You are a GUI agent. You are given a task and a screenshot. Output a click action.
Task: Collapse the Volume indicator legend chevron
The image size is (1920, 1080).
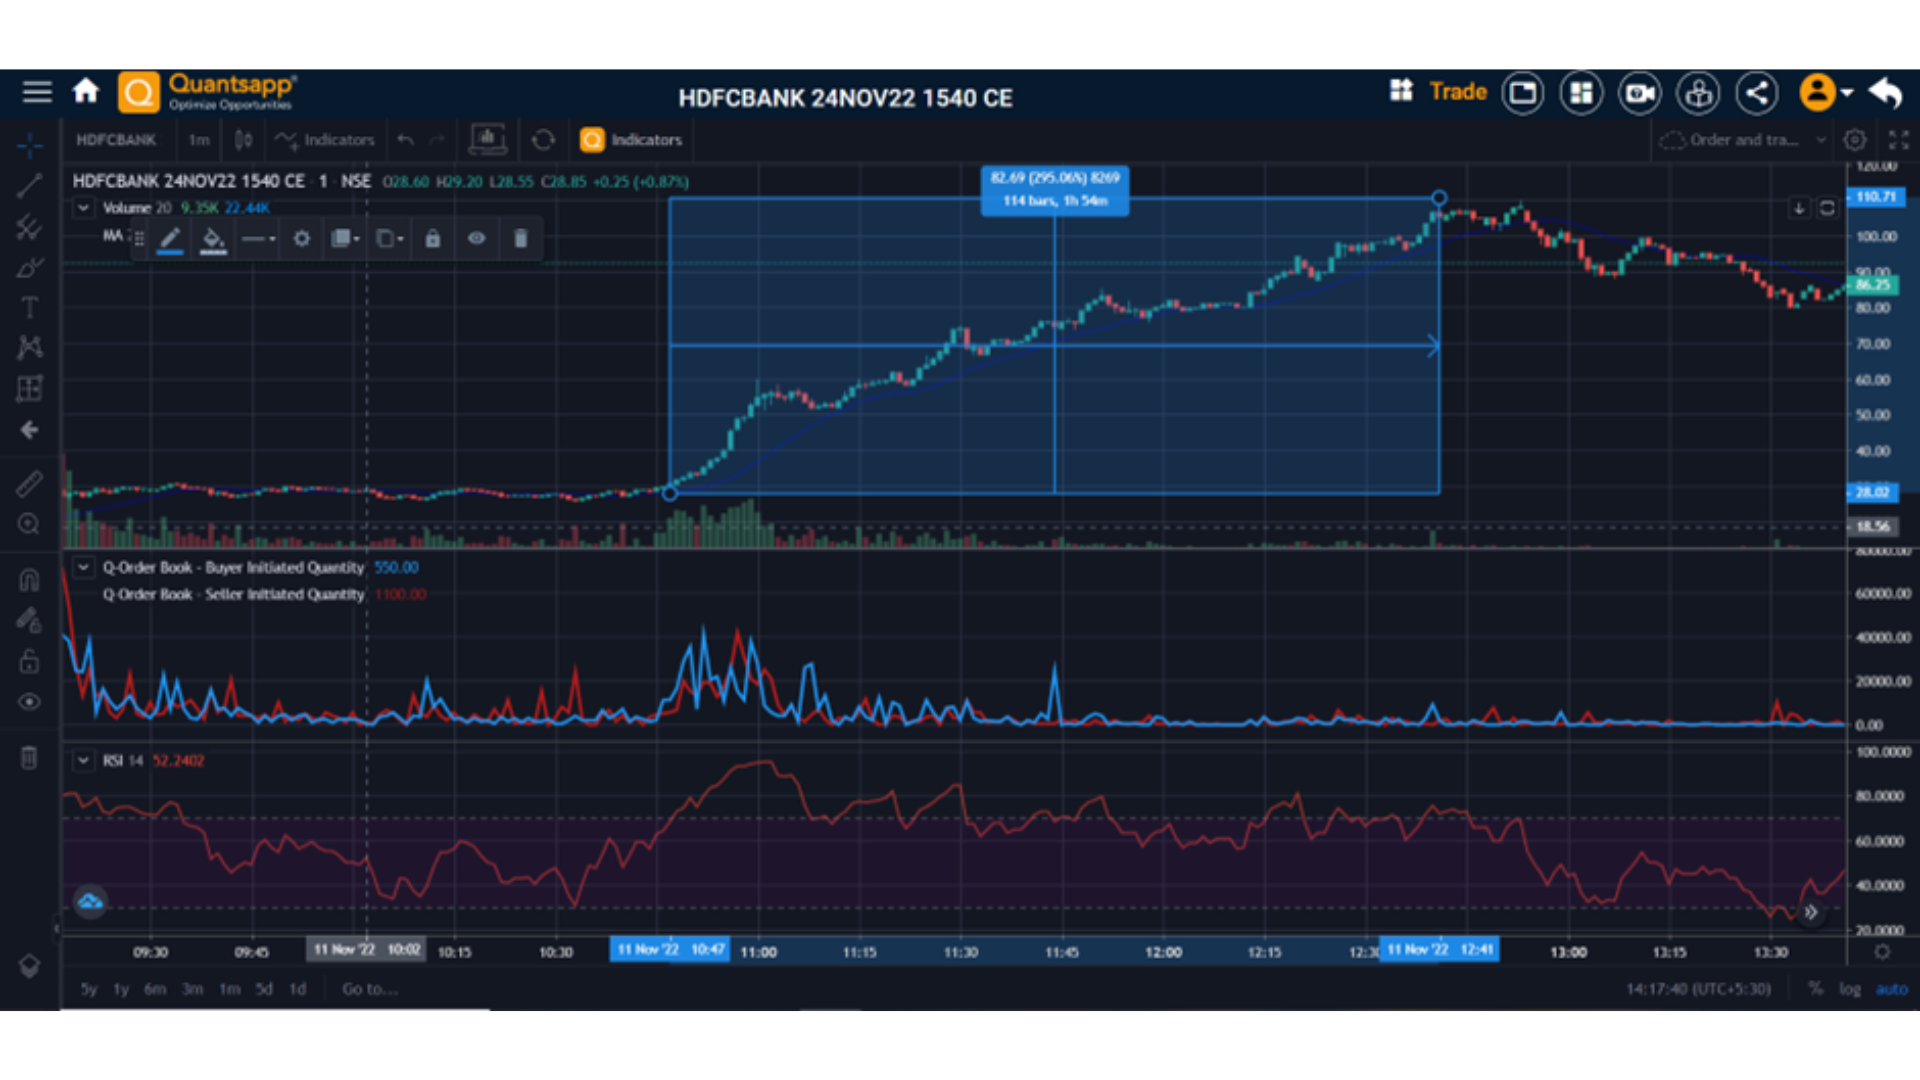coord(84,208)
